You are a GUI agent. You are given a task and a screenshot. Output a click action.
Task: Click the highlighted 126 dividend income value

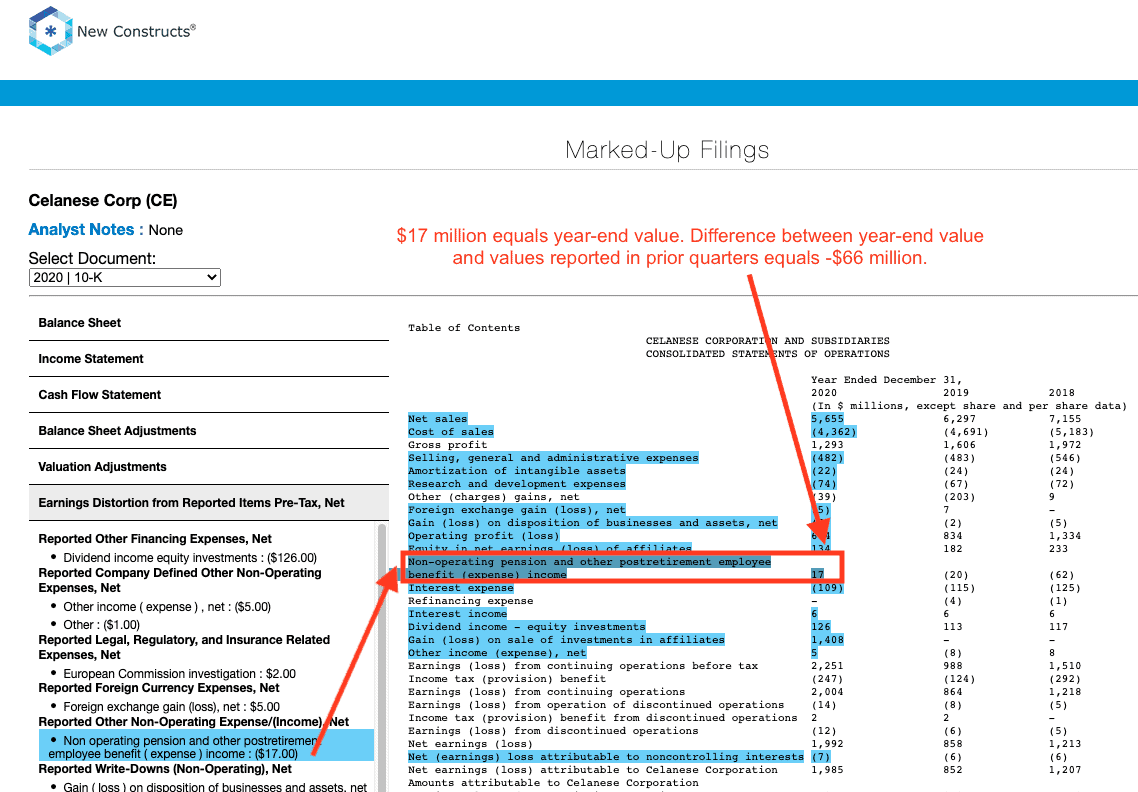click(821, 627)
